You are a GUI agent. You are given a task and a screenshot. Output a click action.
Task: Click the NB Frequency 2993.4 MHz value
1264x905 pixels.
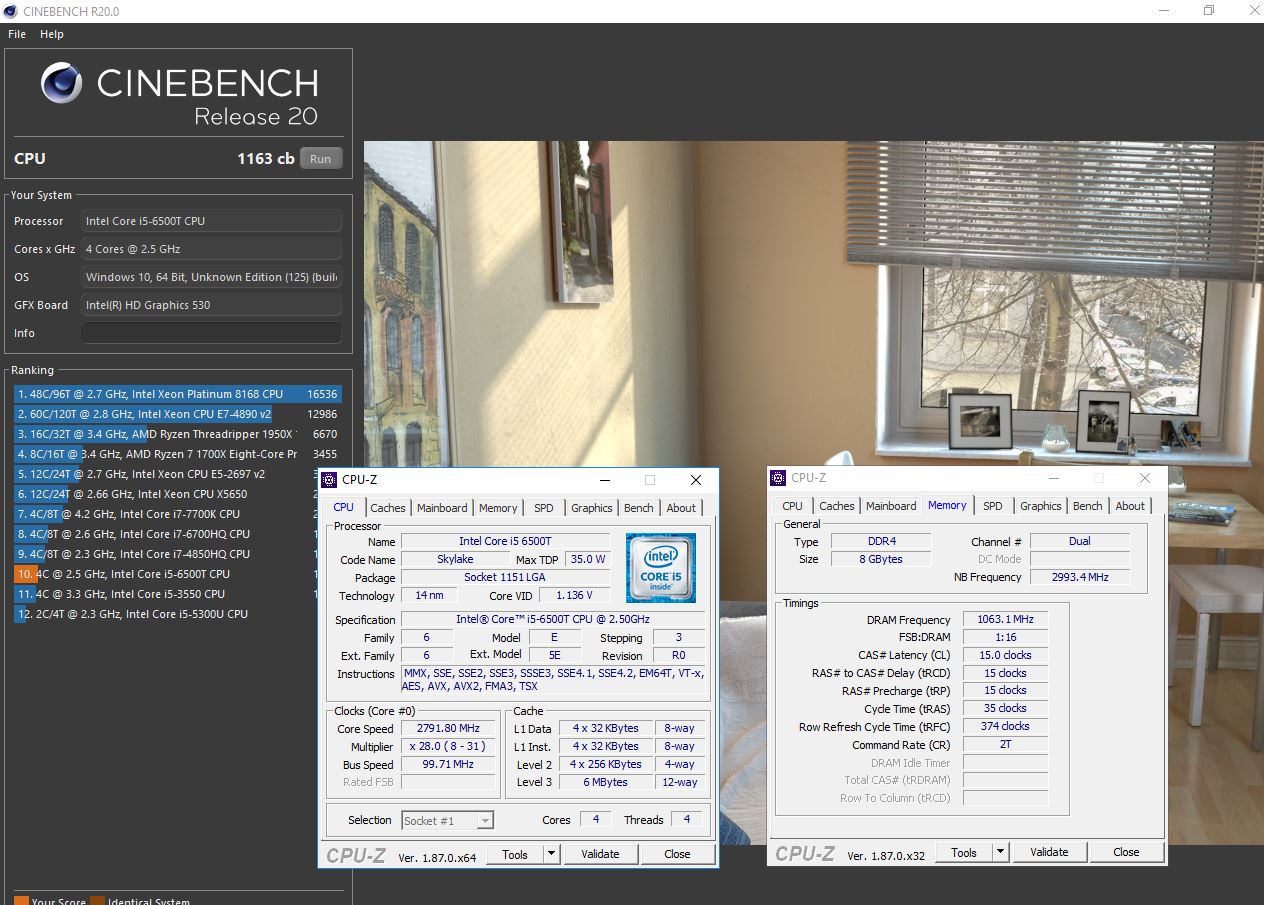1080,577
